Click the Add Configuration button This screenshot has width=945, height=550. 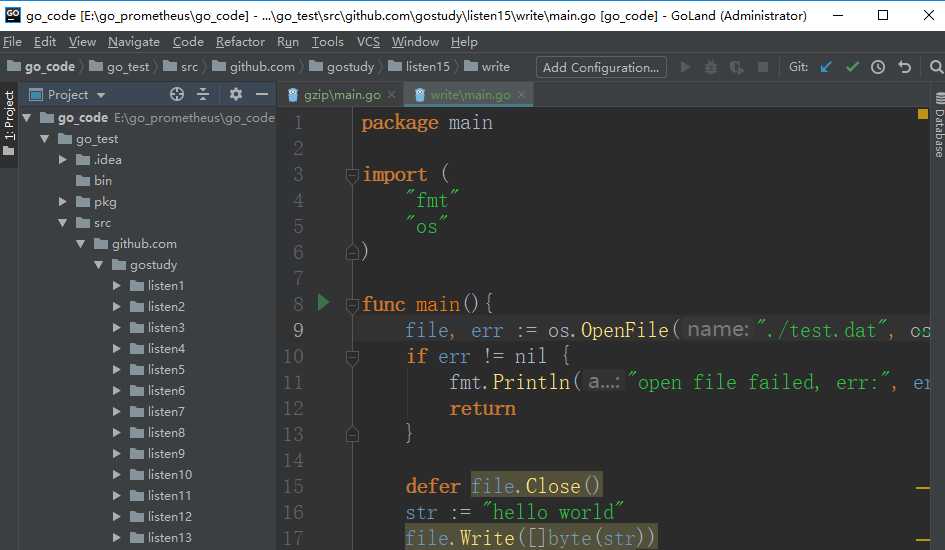point(601,67)
